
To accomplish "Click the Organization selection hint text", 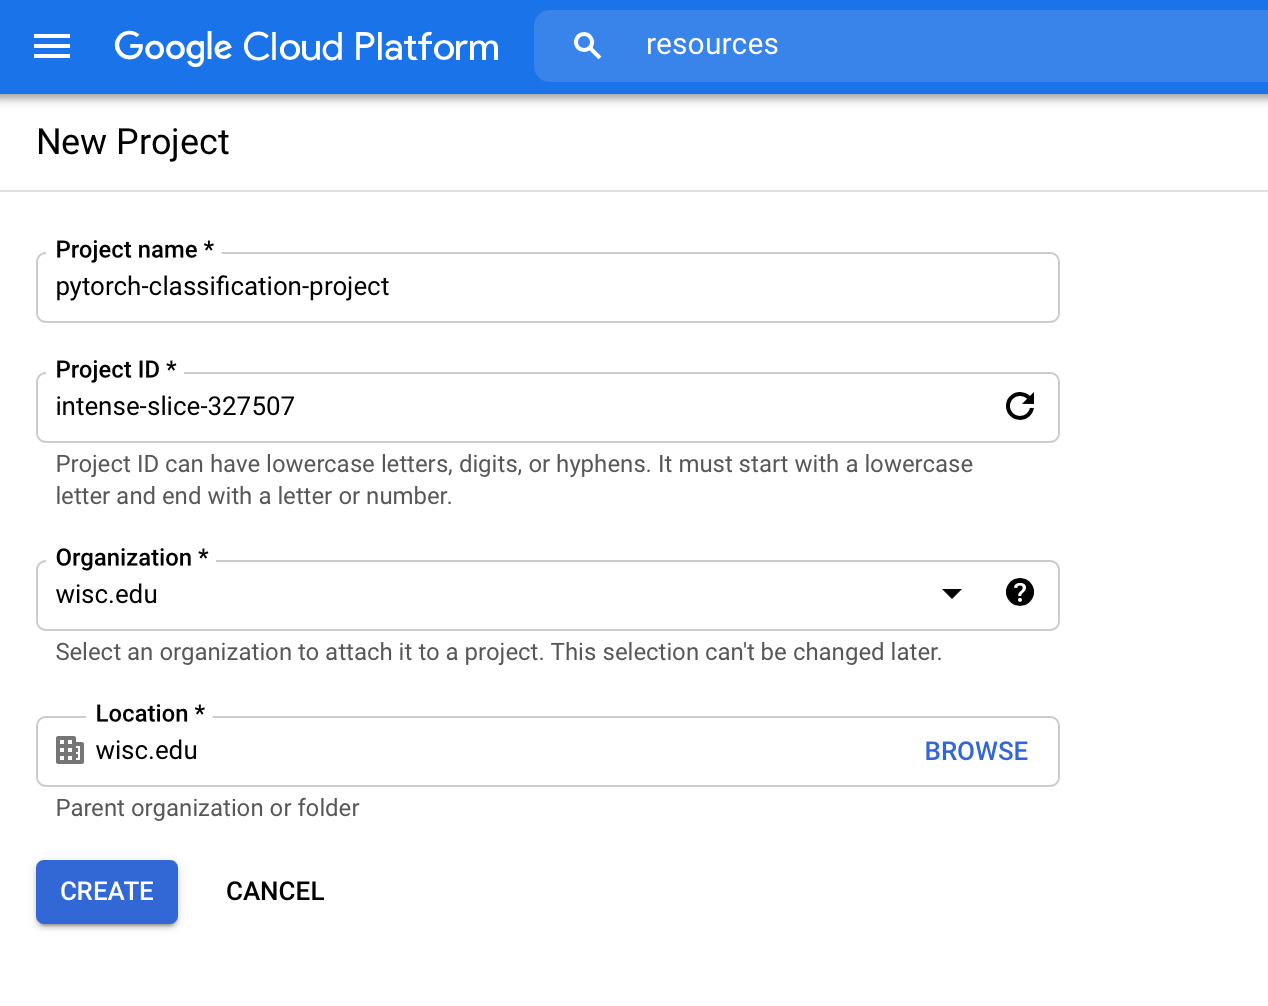I will 498,652.
